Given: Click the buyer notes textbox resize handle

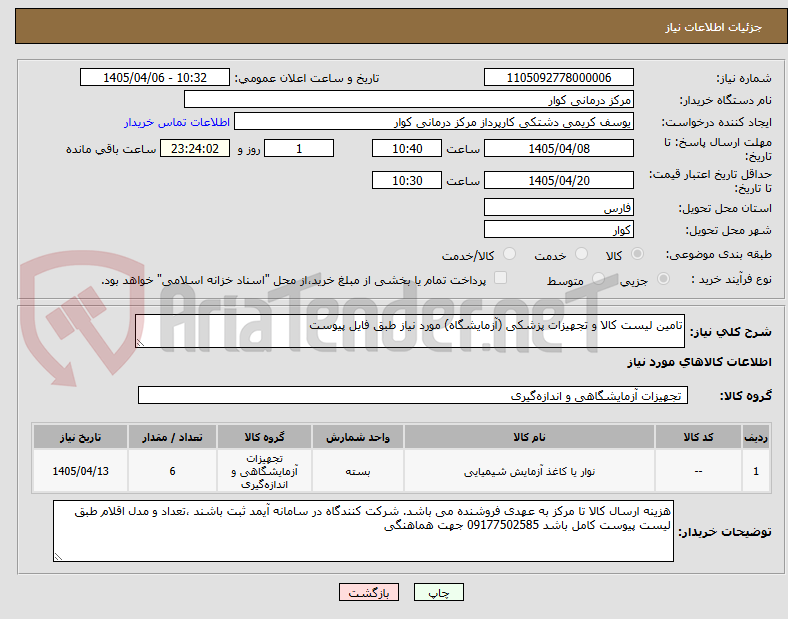Looking at the screenshot, I should (x=58, y=557).
